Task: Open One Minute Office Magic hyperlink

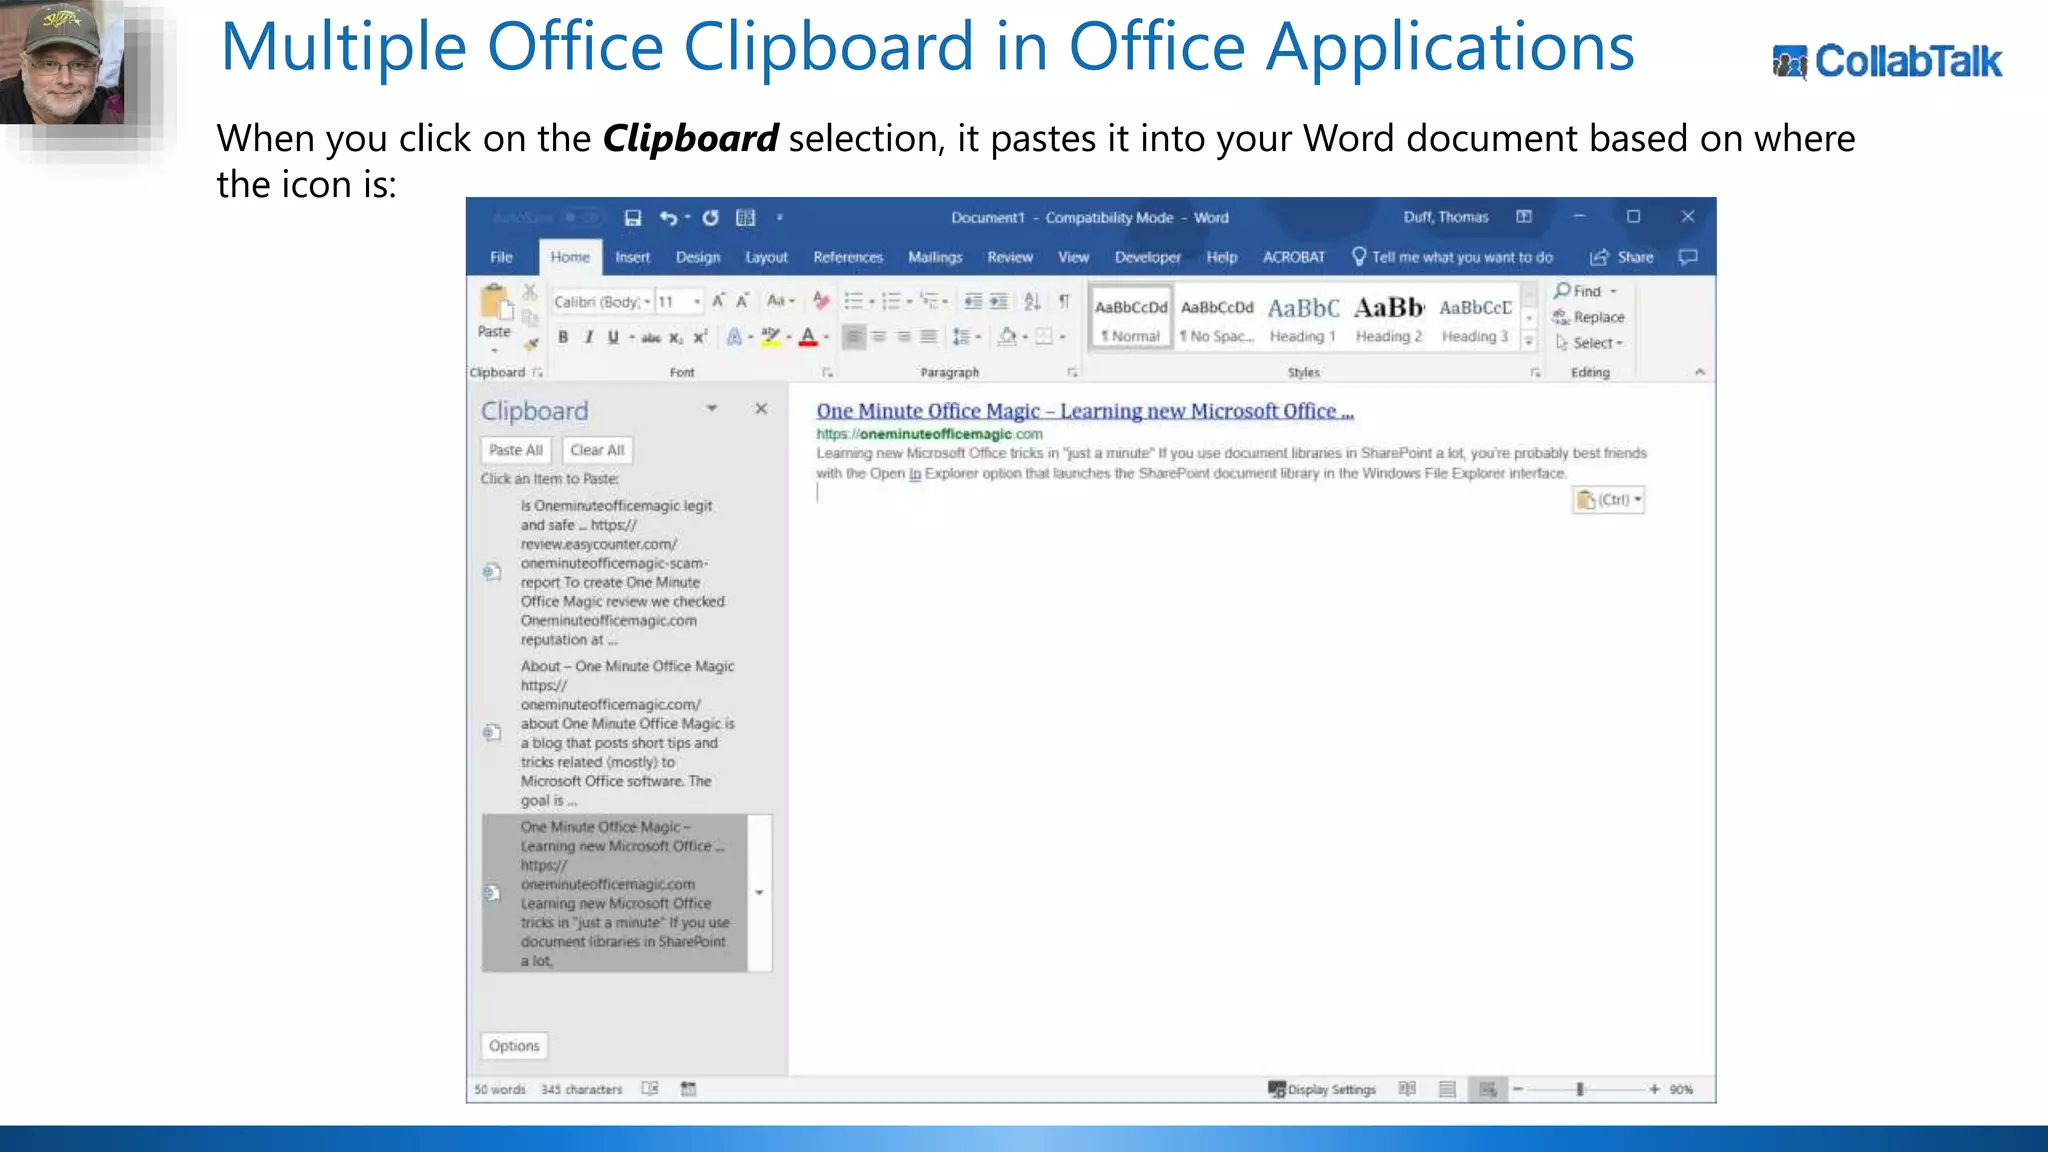Action: pos(1085,411)
